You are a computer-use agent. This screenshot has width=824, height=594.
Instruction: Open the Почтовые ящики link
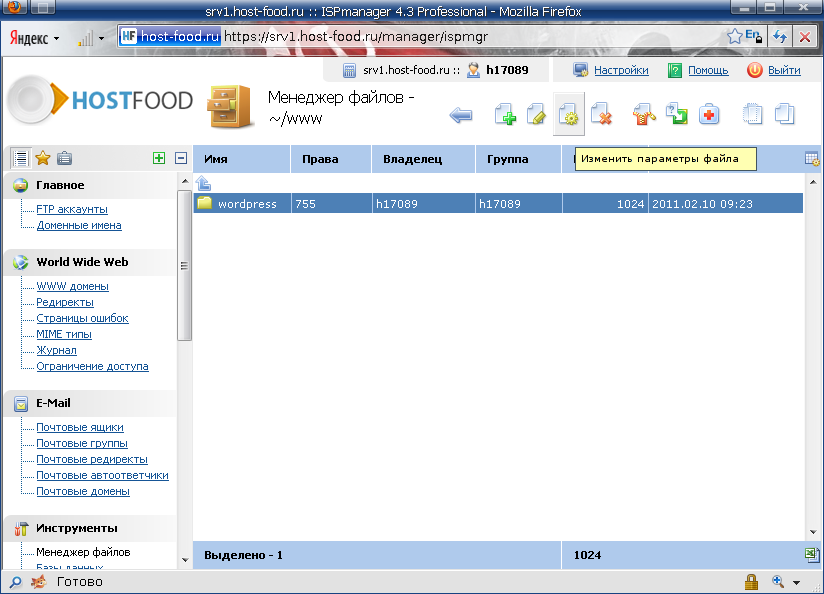(x=80, y=428)
